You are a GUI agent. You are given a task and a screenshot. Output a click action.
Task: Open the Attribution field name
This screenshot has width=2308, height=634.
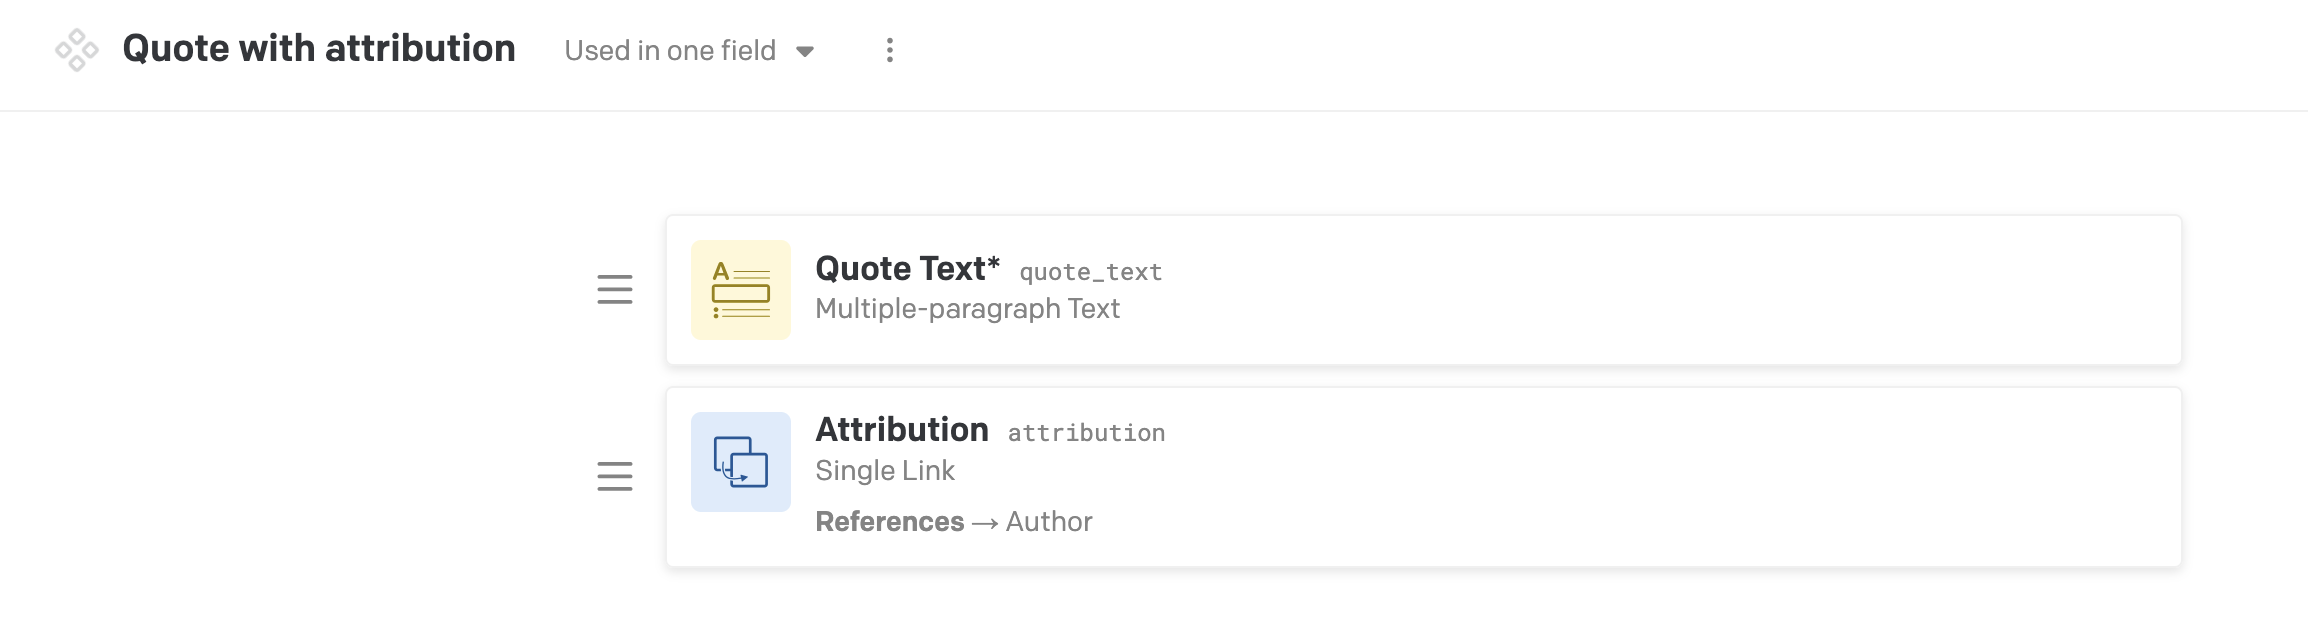click(x=902, y=430)
